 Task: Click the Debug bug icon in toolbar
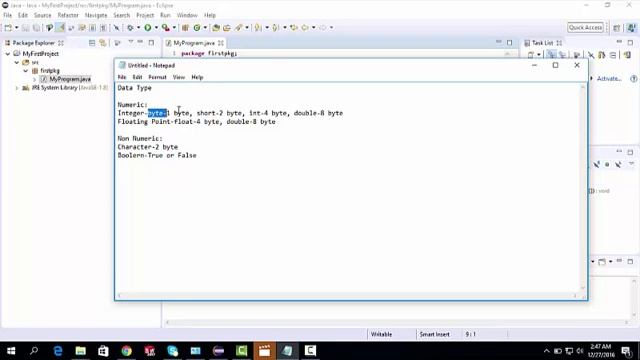click(x=130, y=28)
